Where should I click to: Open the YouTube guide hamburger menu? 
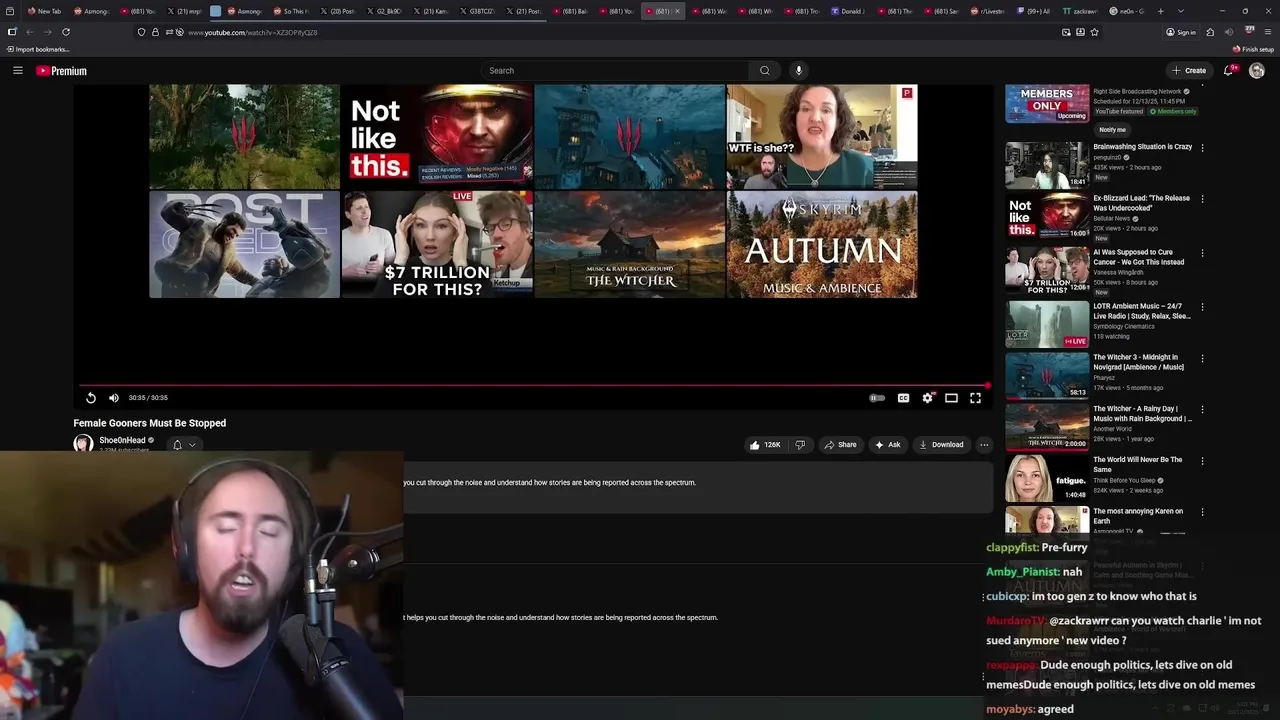point(18,70)
